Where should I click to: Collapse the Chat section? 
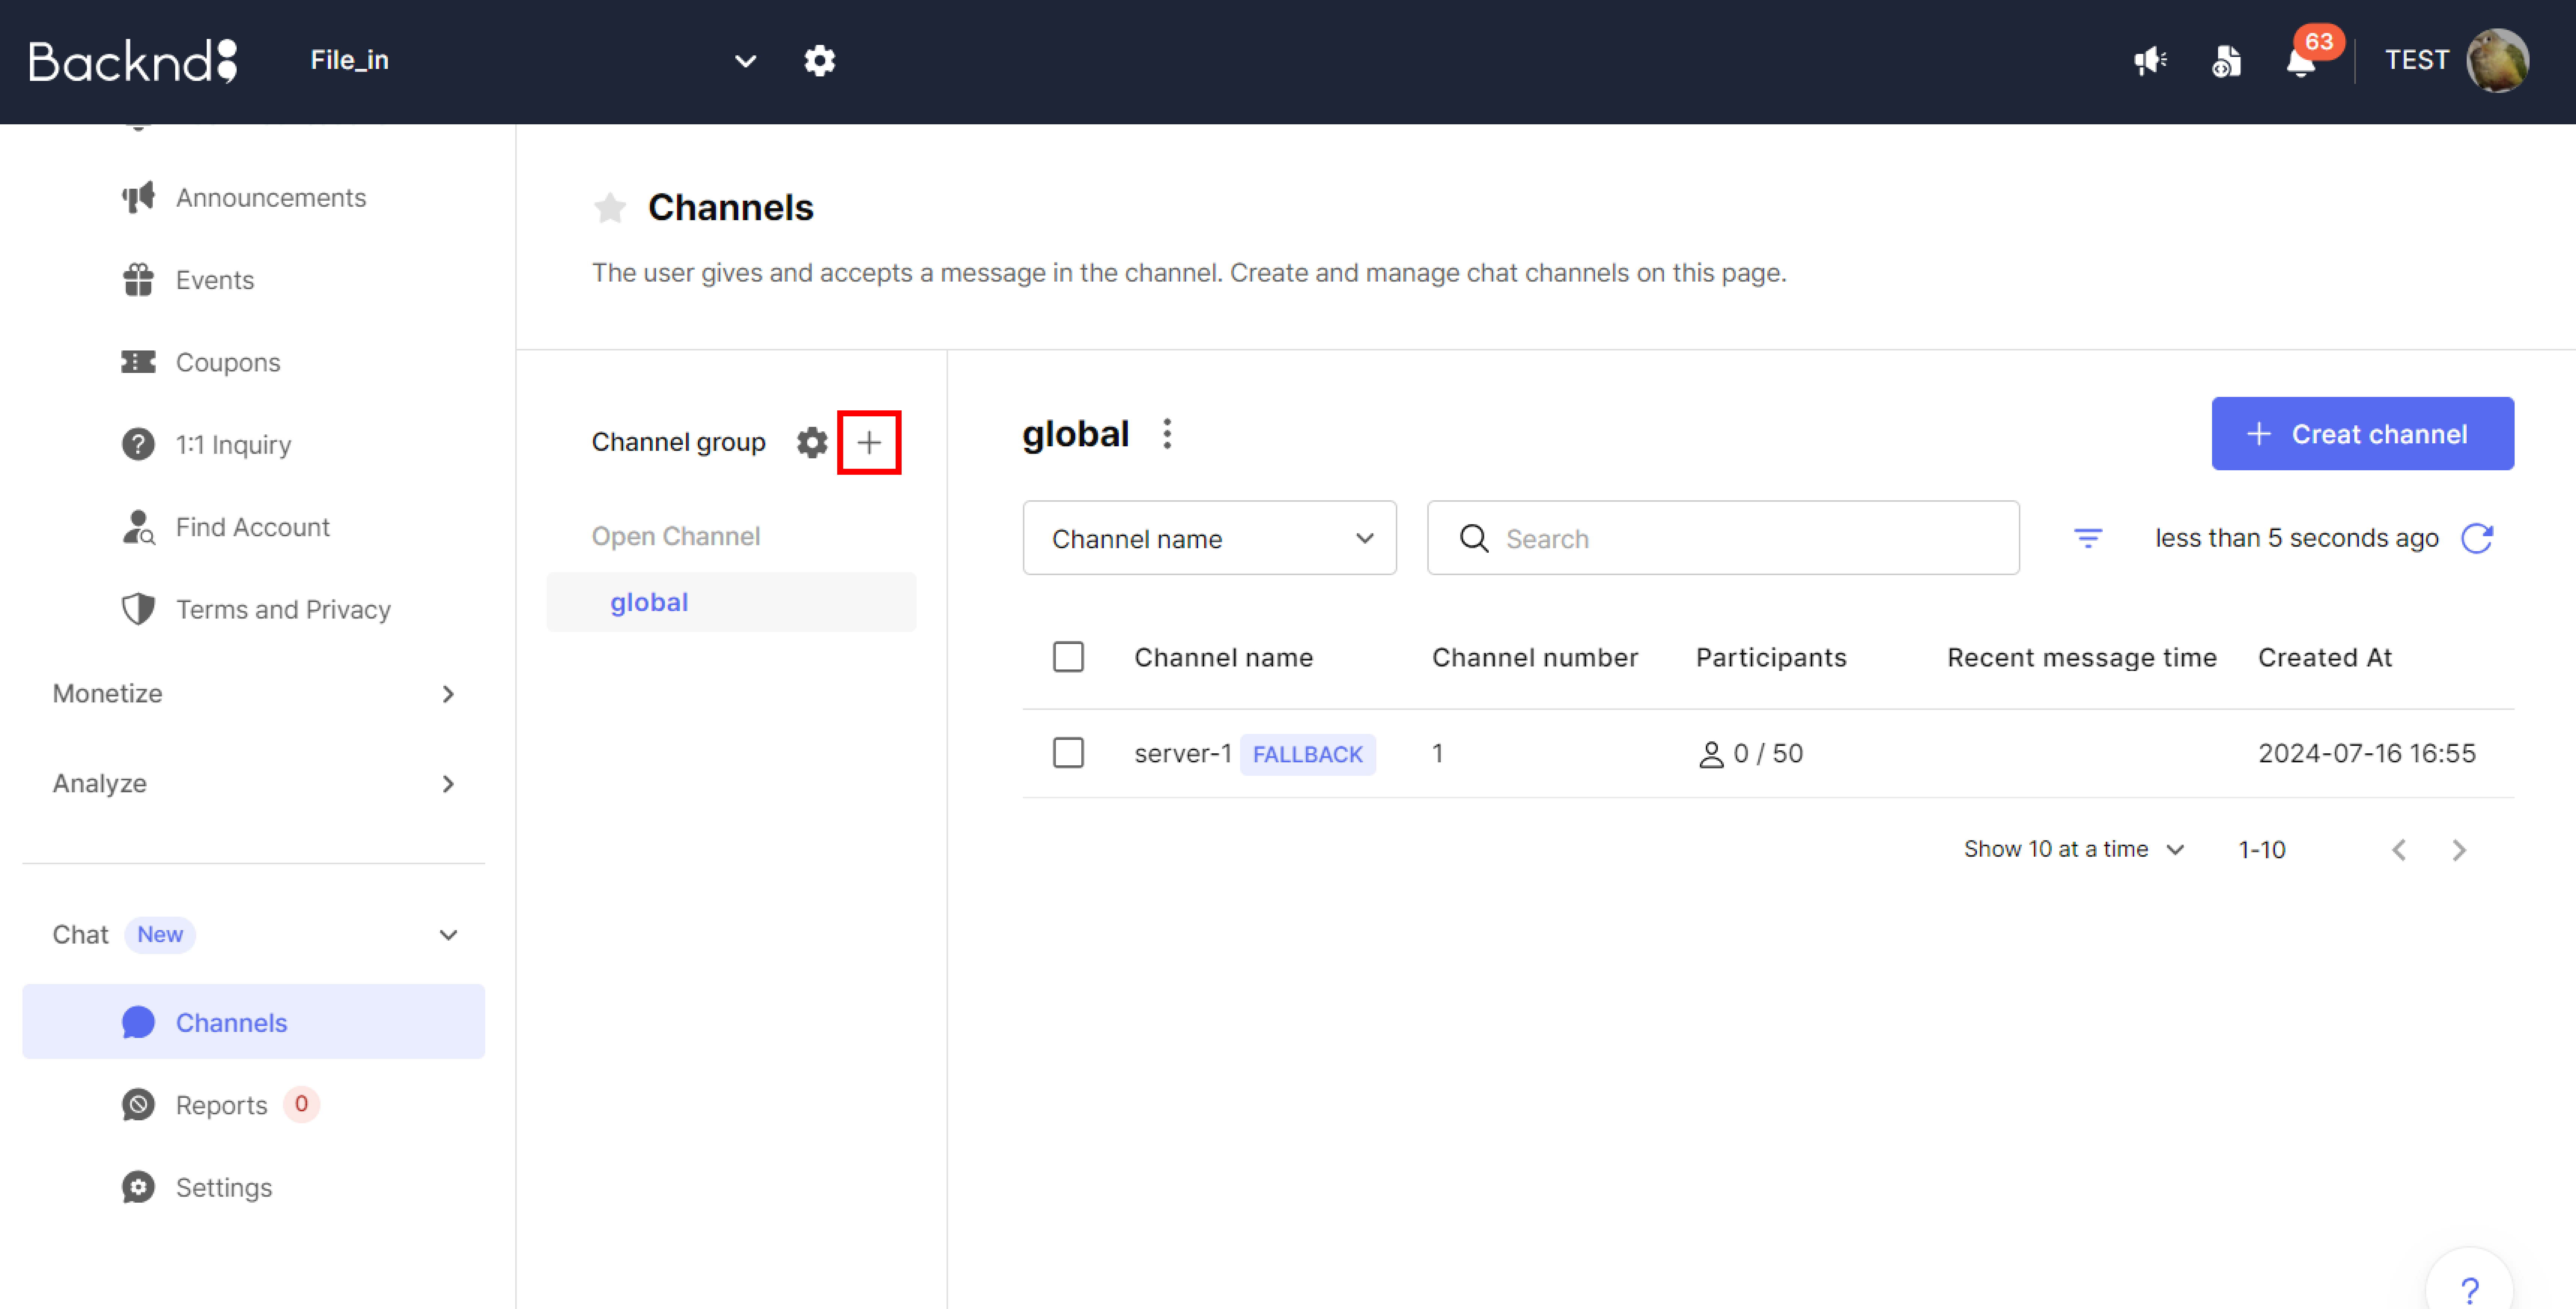coord(254,935)
